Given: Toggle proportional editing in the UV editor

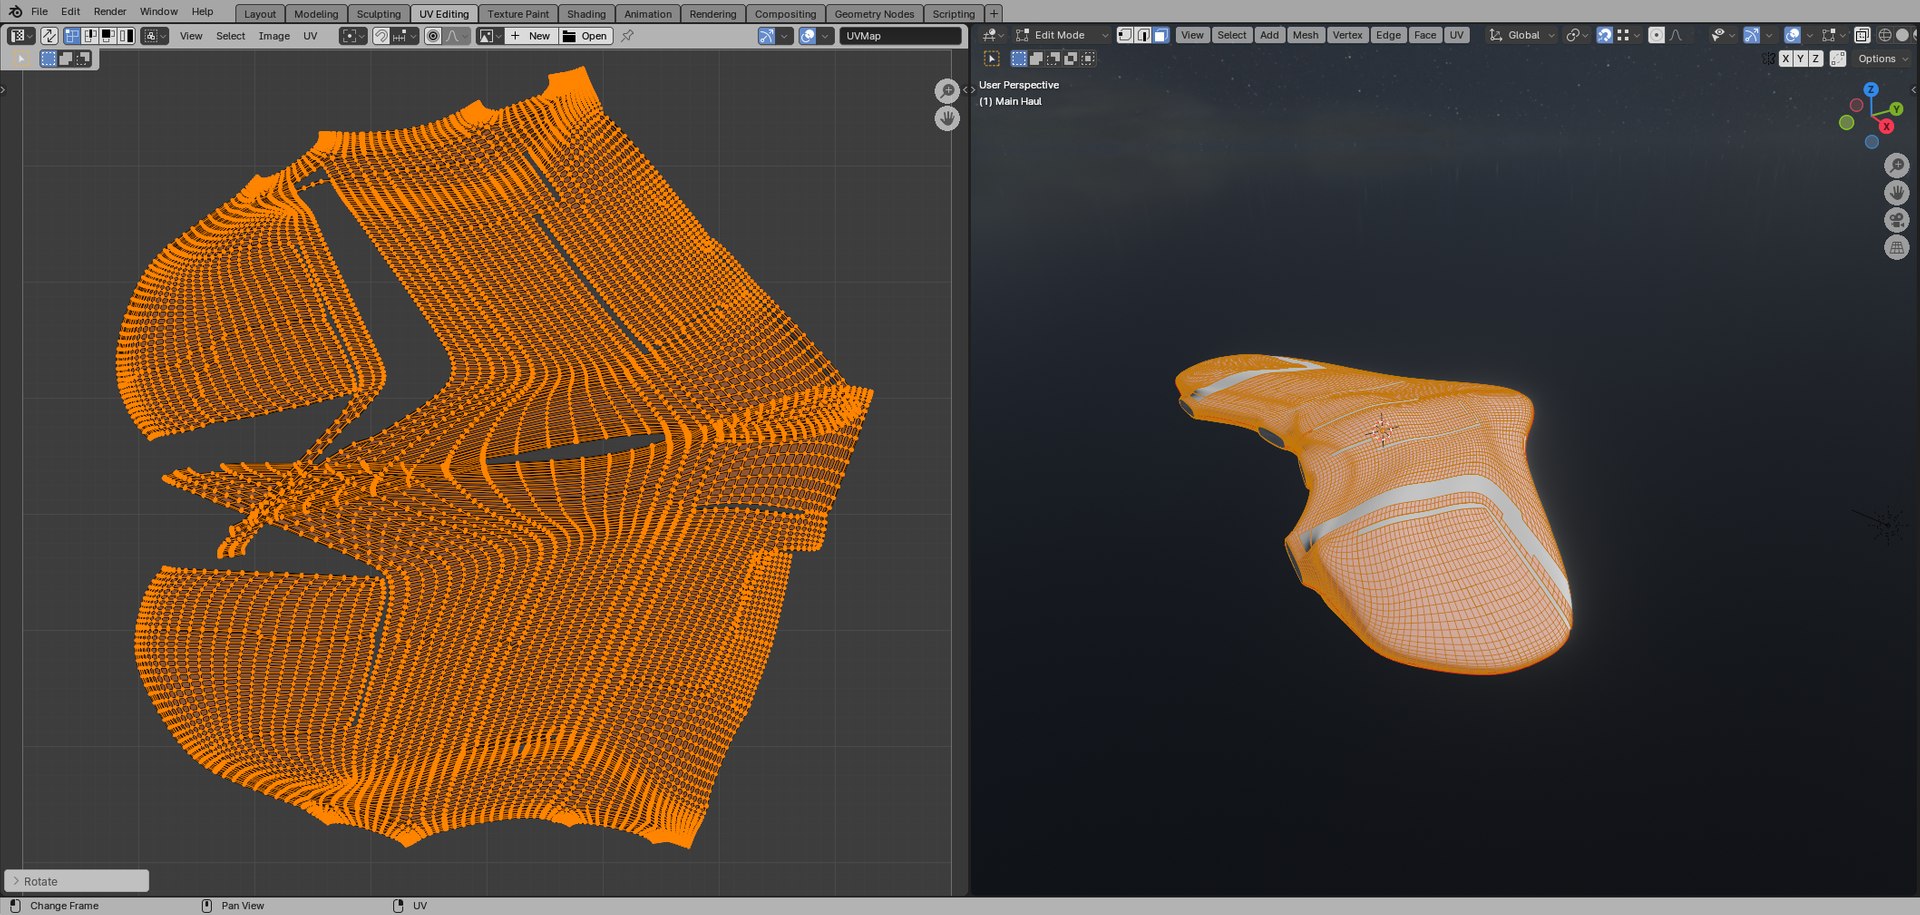Looking at the screenshot, I should tap(433, 36).
